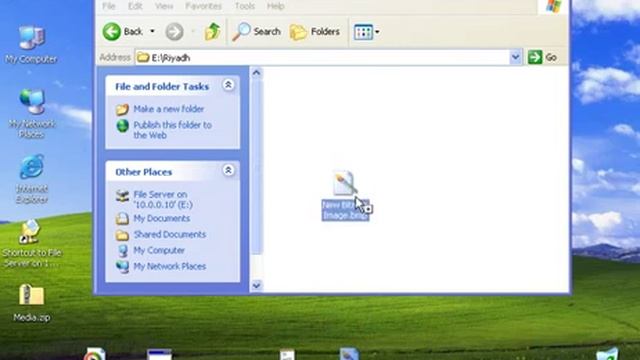Click the folder icon in address bar
The image size is (640, 360).
tap(143, 58)
